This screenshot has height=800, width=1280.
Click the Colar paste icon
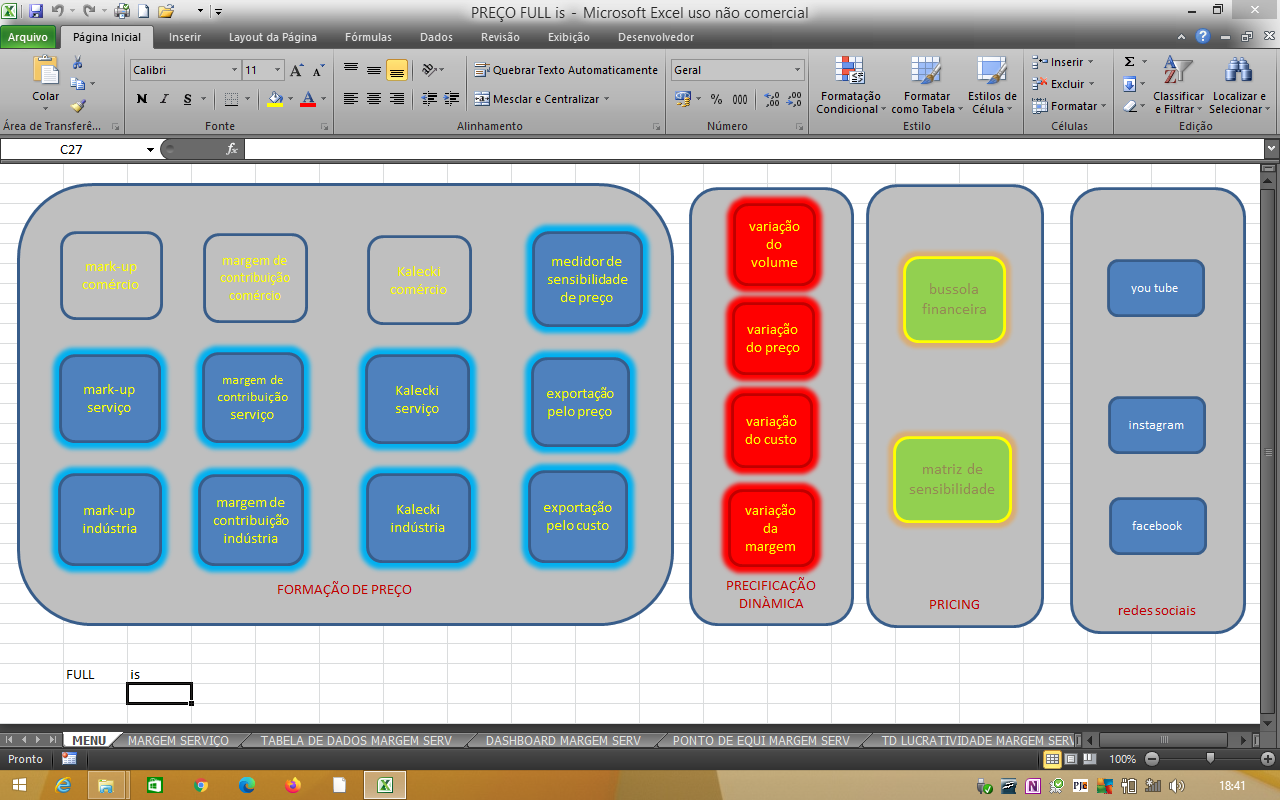46,72
